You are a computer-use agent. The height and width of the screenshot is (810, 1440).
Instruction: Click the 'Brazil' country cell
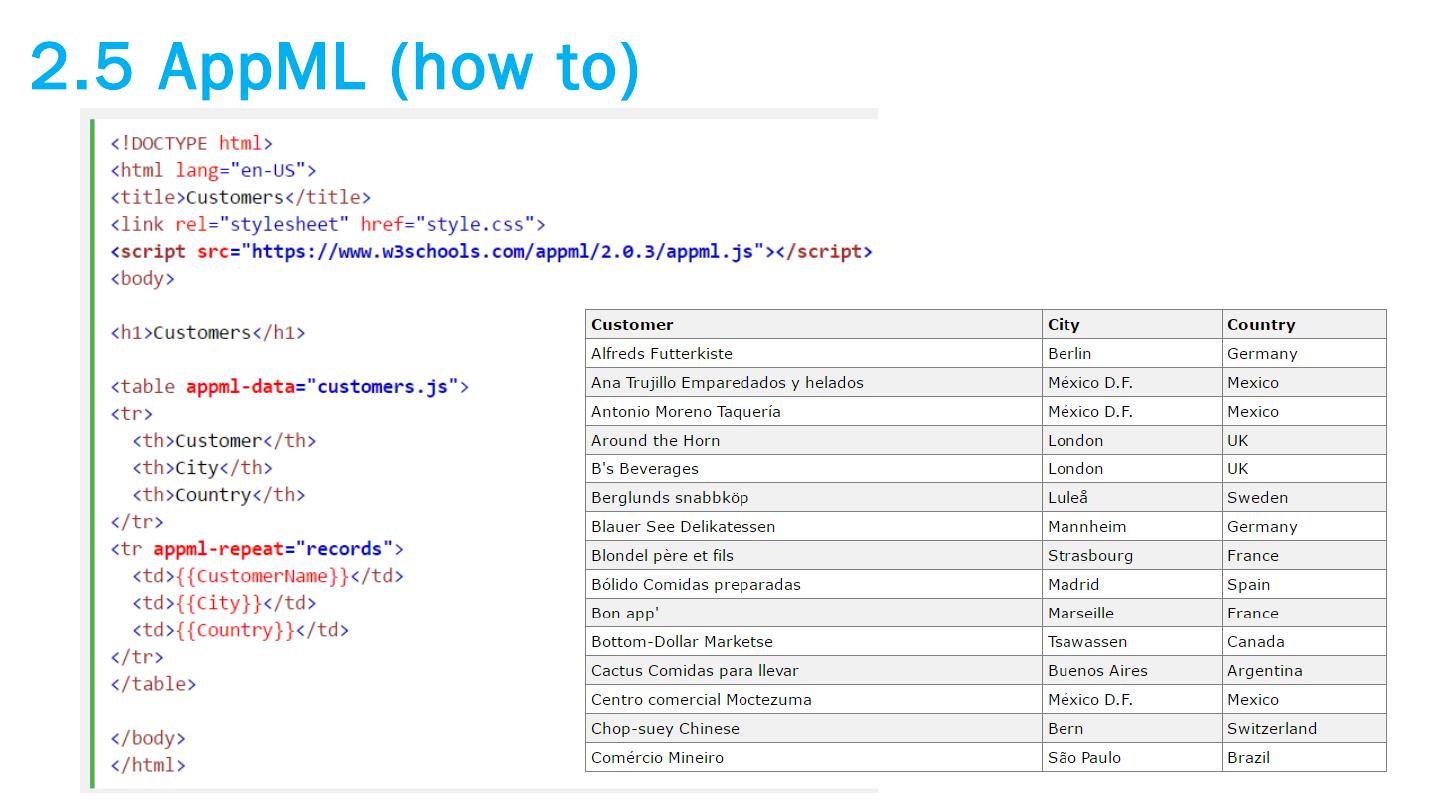tap(1248, 758)
